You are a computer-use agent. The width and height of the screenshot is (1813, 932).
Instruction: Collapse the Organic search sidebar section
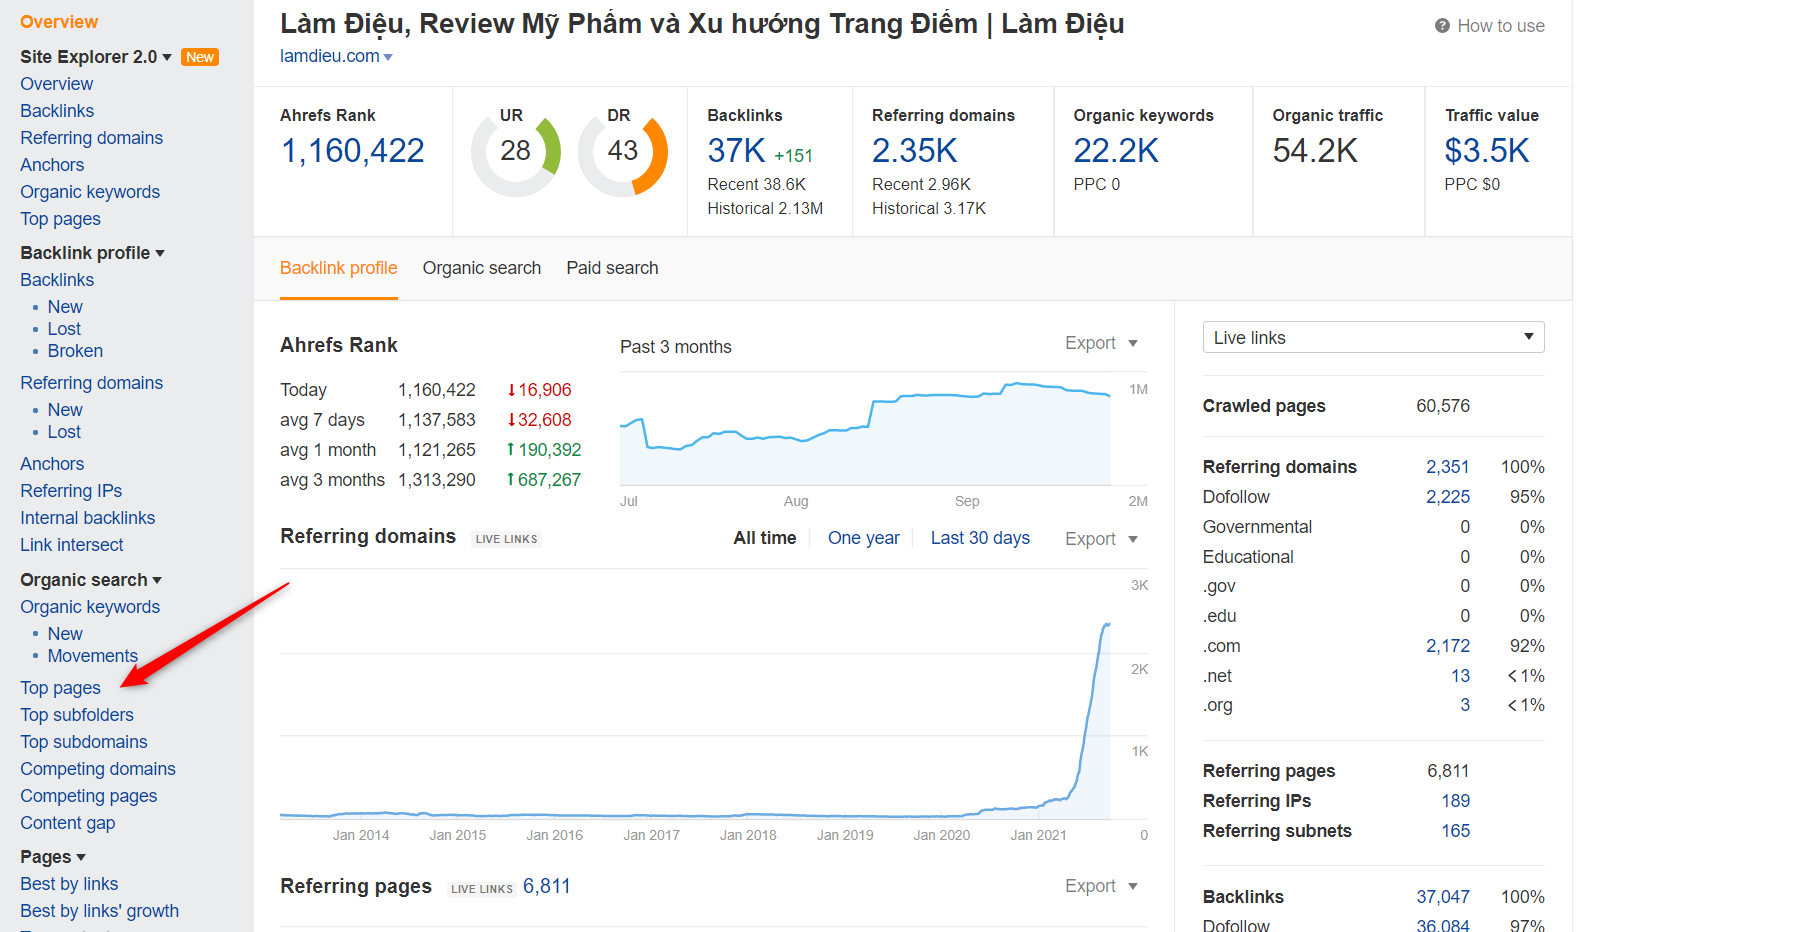(157, 580)
